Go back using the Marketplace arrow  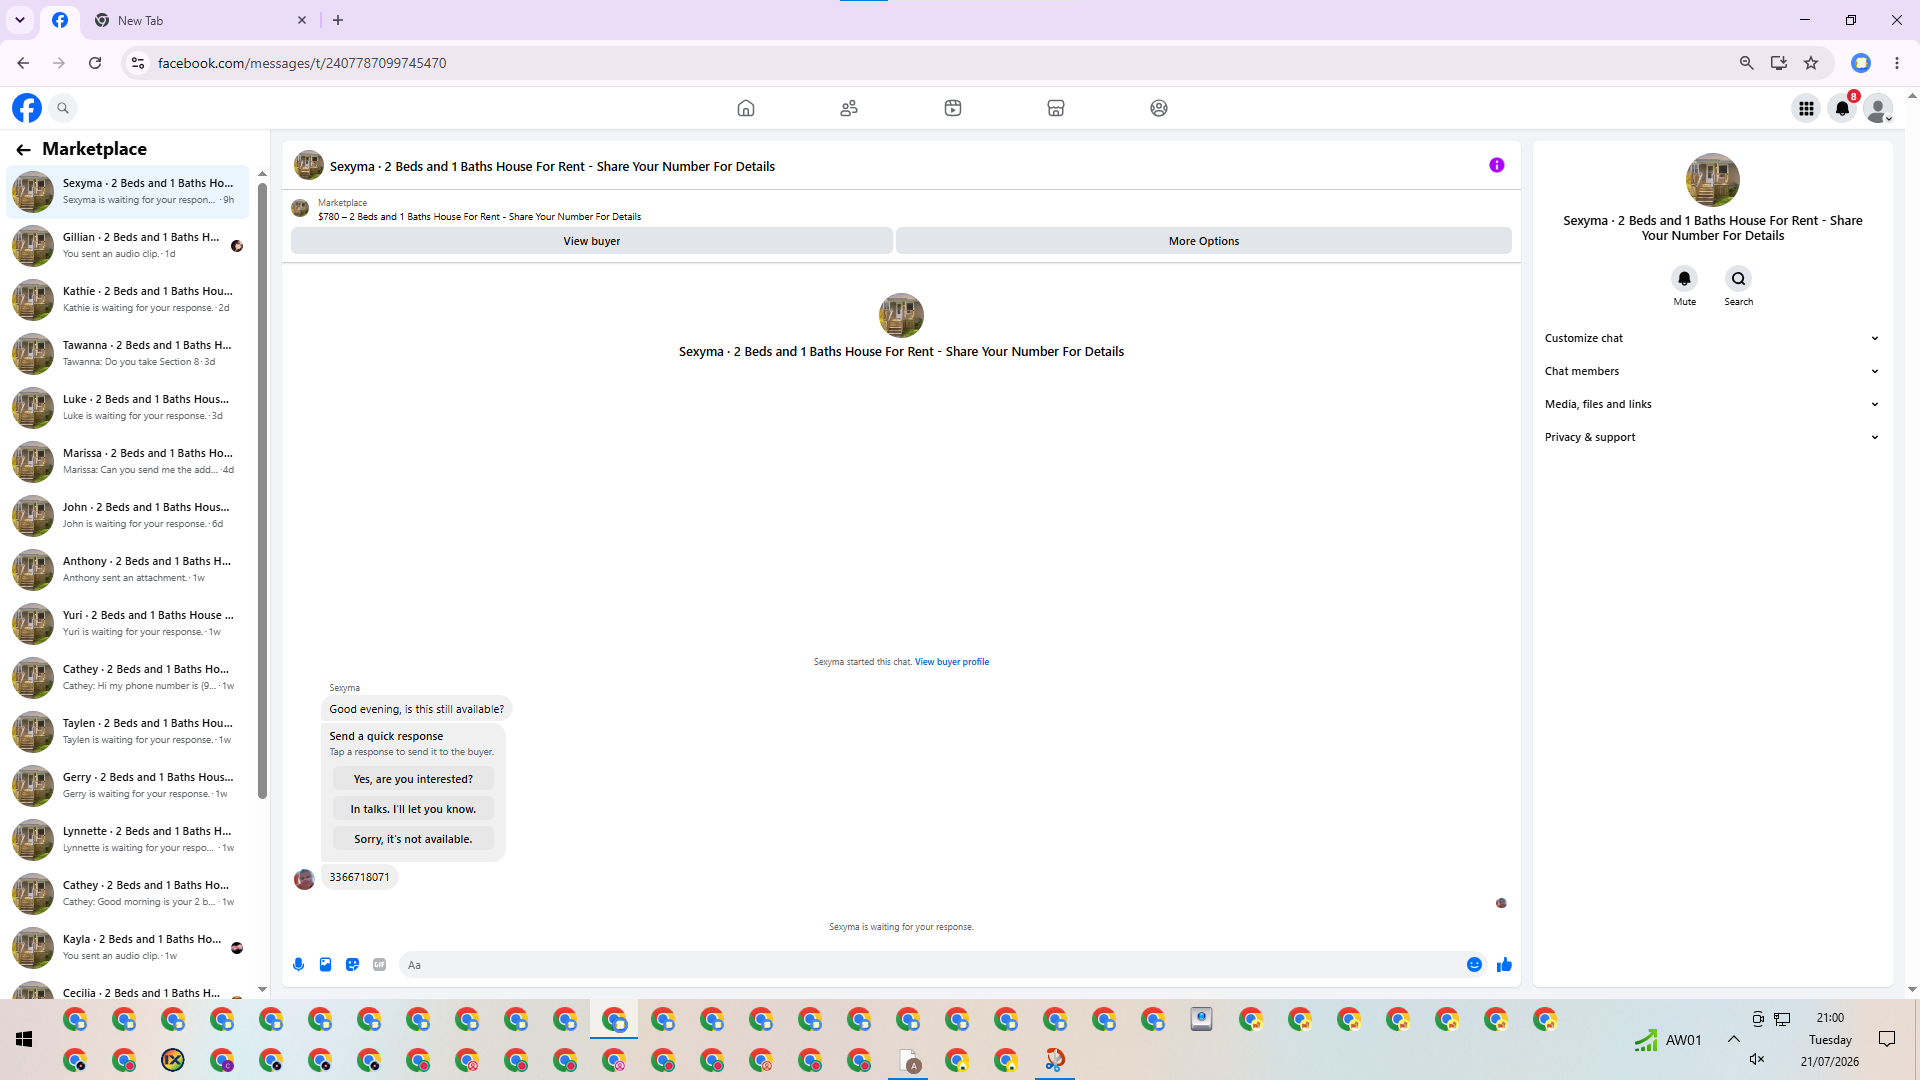pyautogui.click(x=23, y=150)
